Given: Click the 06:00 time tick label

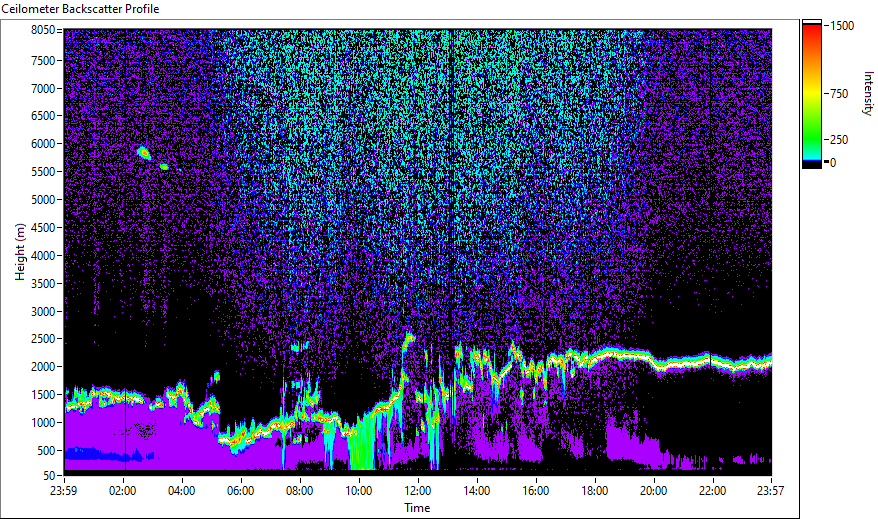Looking at the screenshot, I should 240,491.
